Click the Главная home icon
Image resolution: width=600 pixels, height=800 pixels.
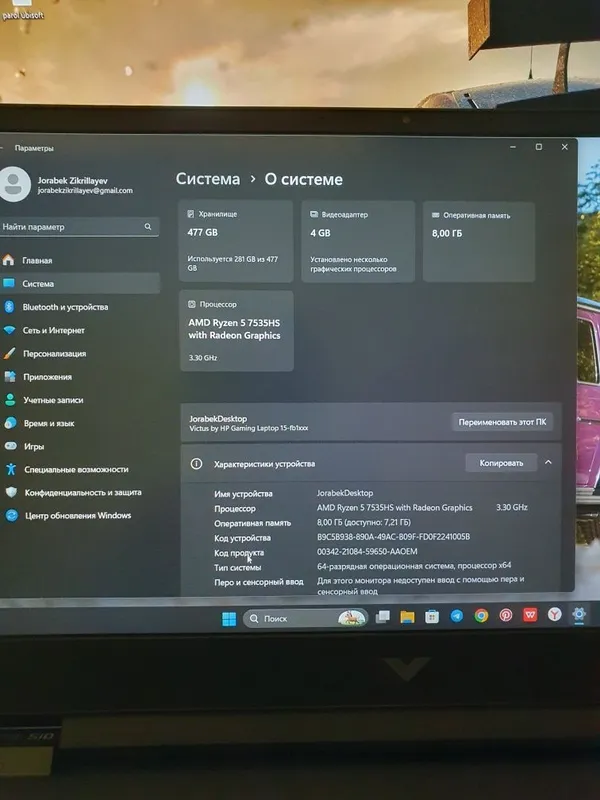tap(8, 260)
